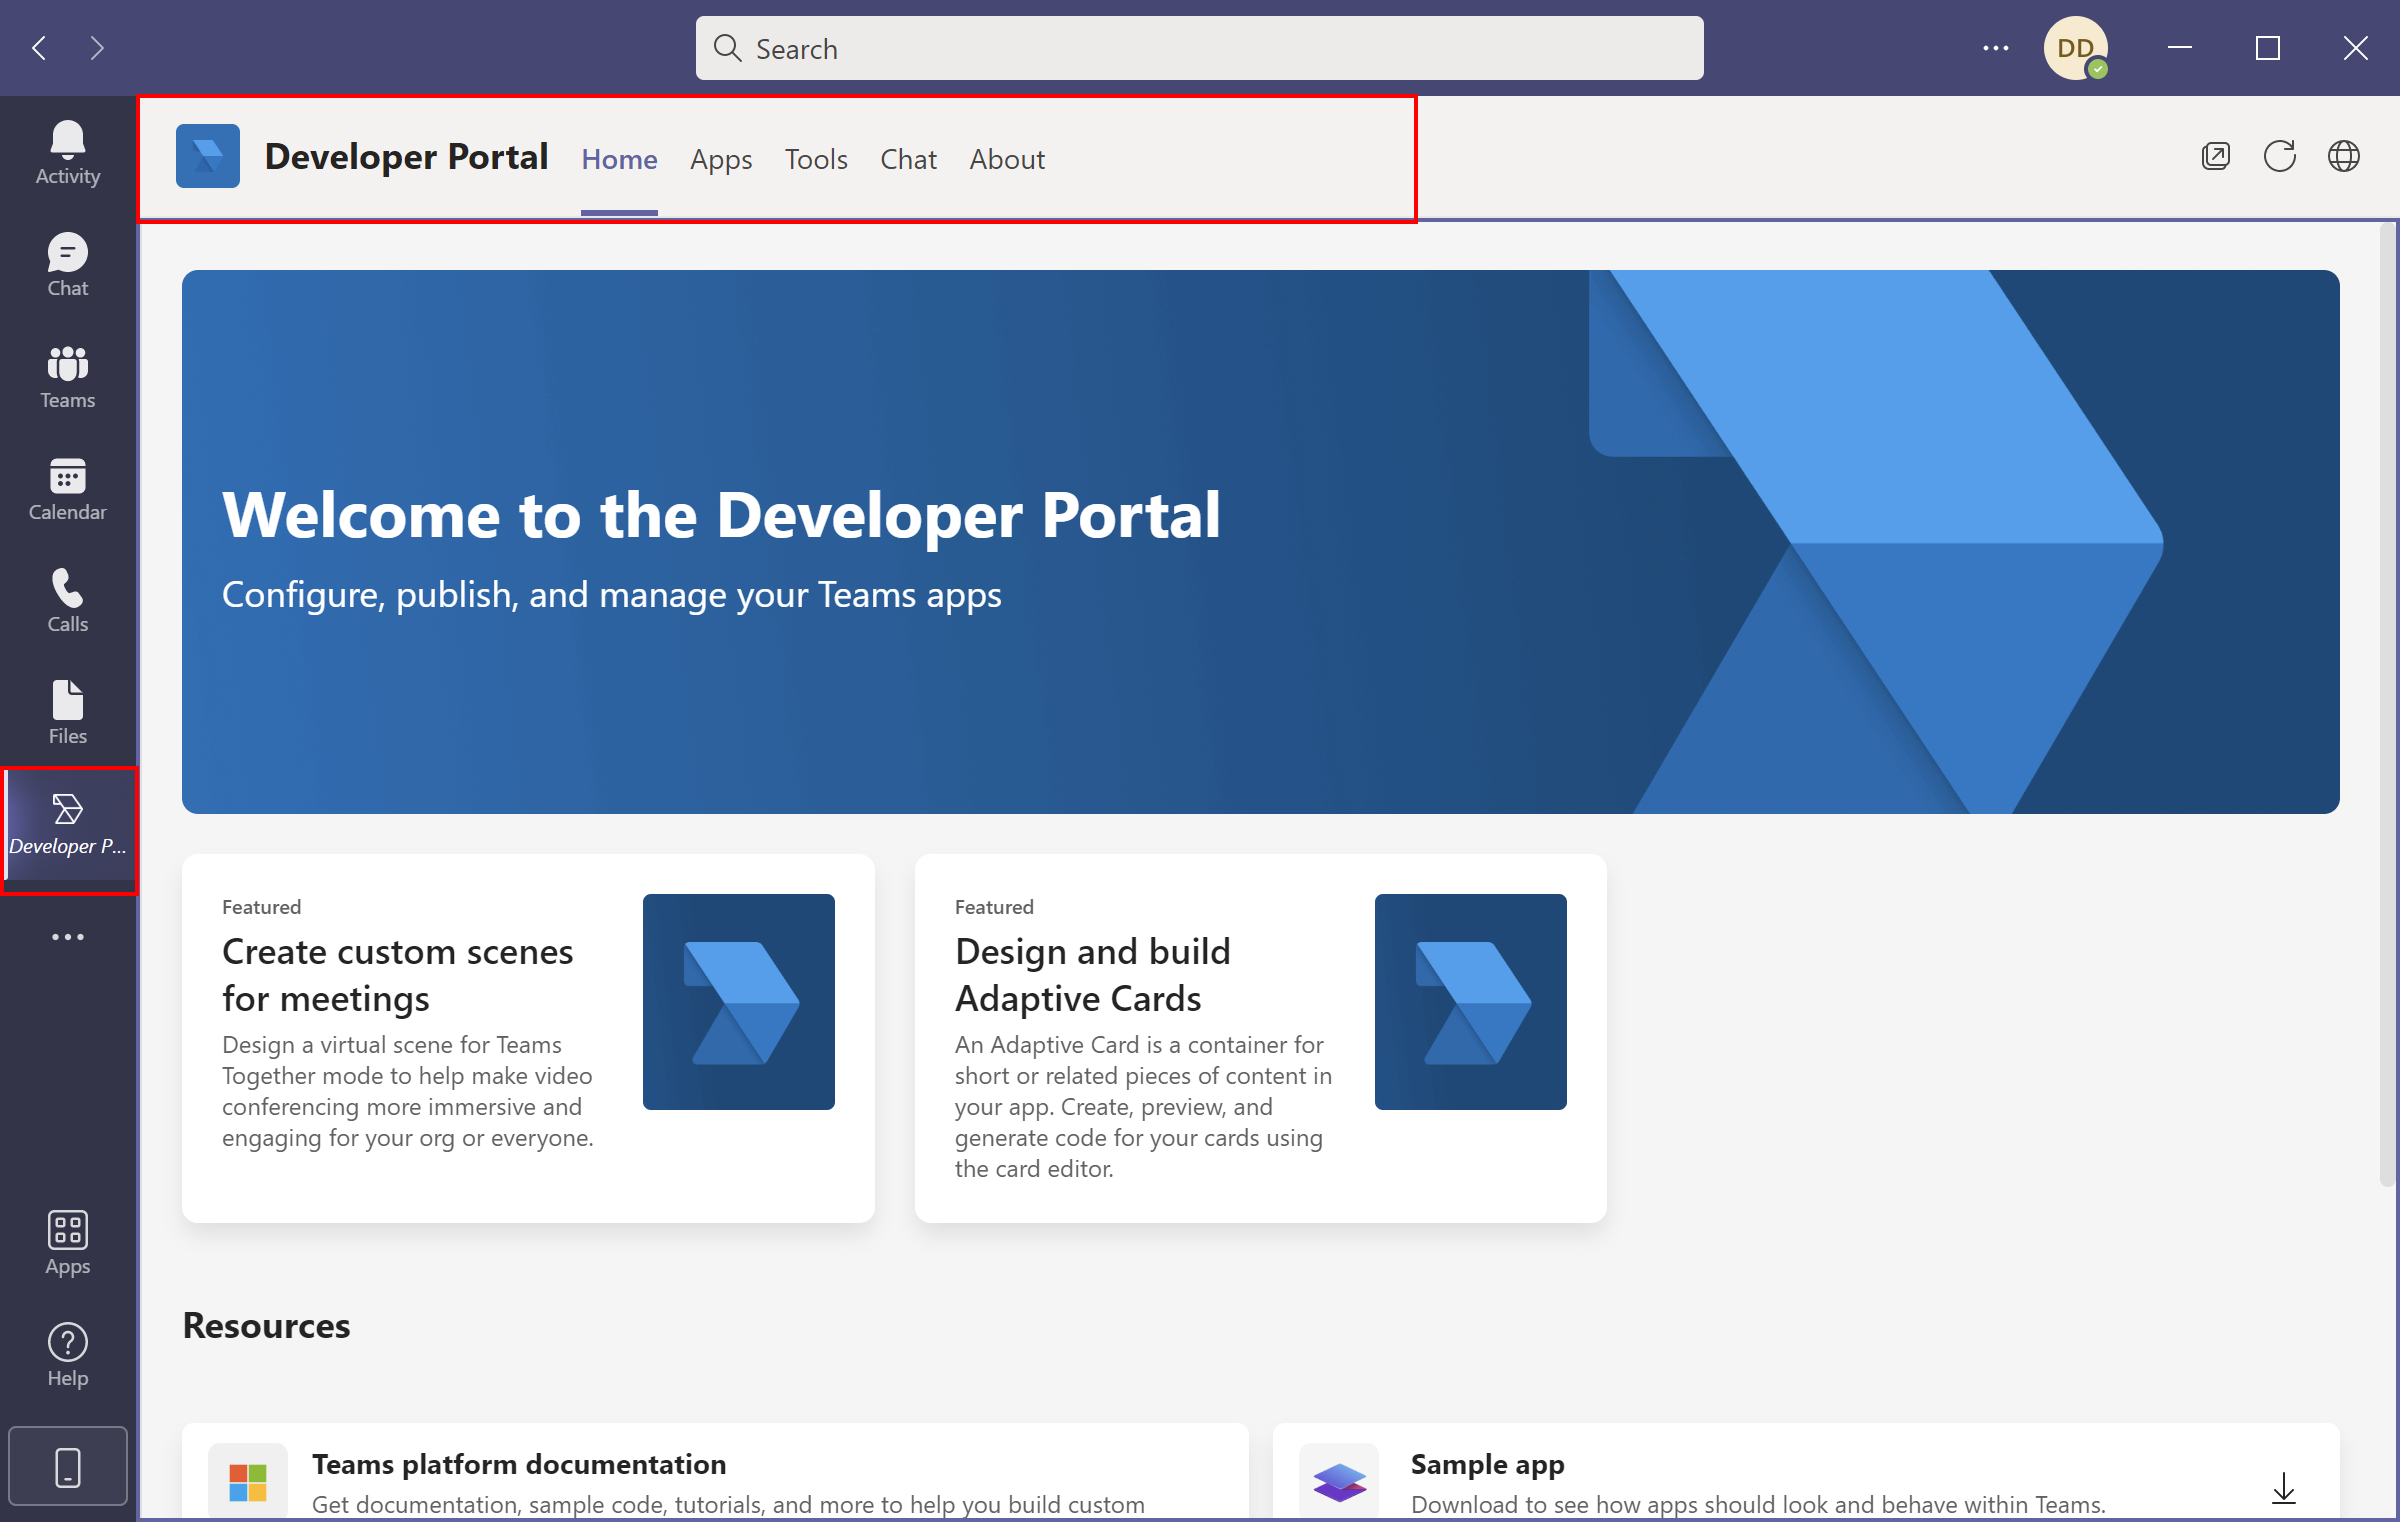
Task: Open Files from the sidebar
Action: coord(67,712)
